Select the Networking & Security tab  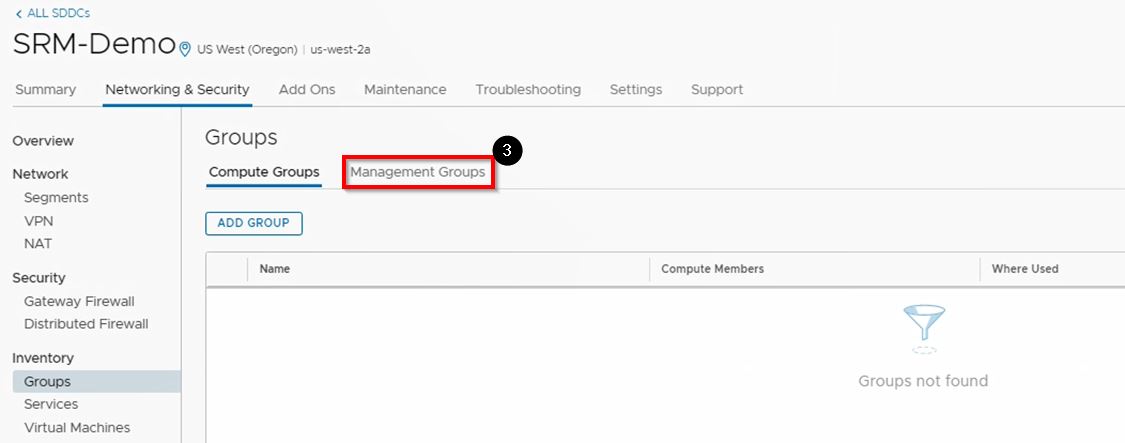click(177, 89)
